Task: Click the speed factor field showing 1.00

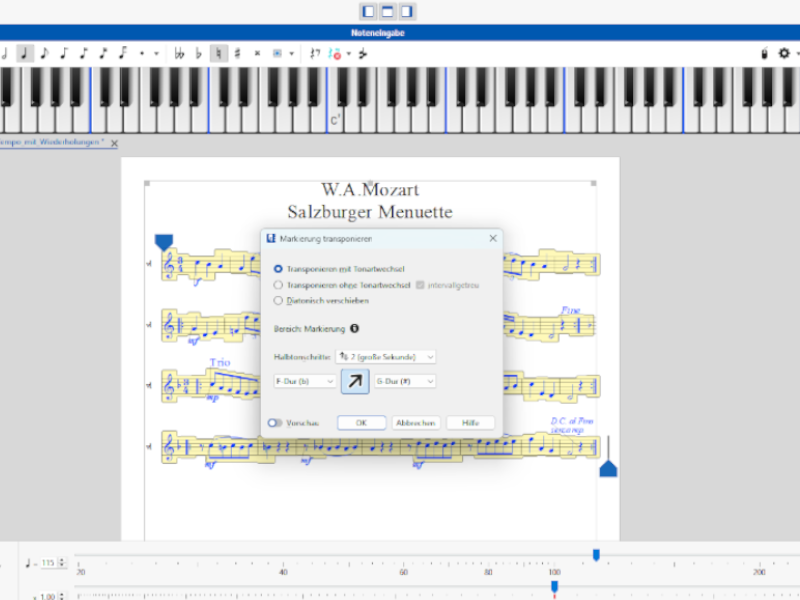Action: 47,595
